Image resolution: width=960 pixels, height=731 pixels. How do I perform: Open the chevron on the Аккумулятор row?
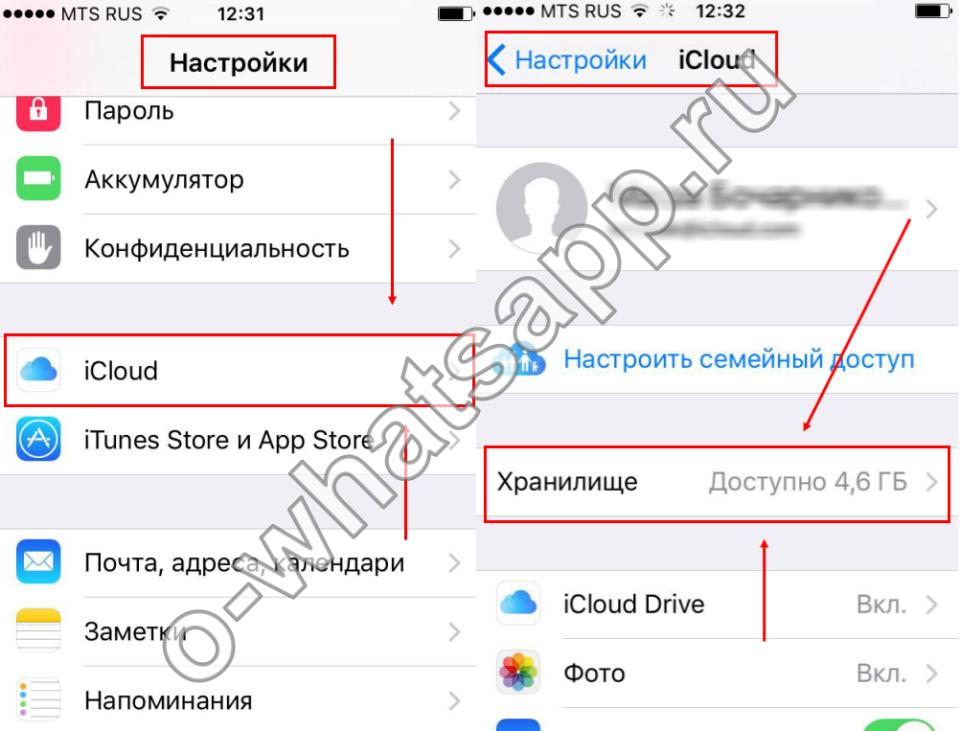pos(454,179)
